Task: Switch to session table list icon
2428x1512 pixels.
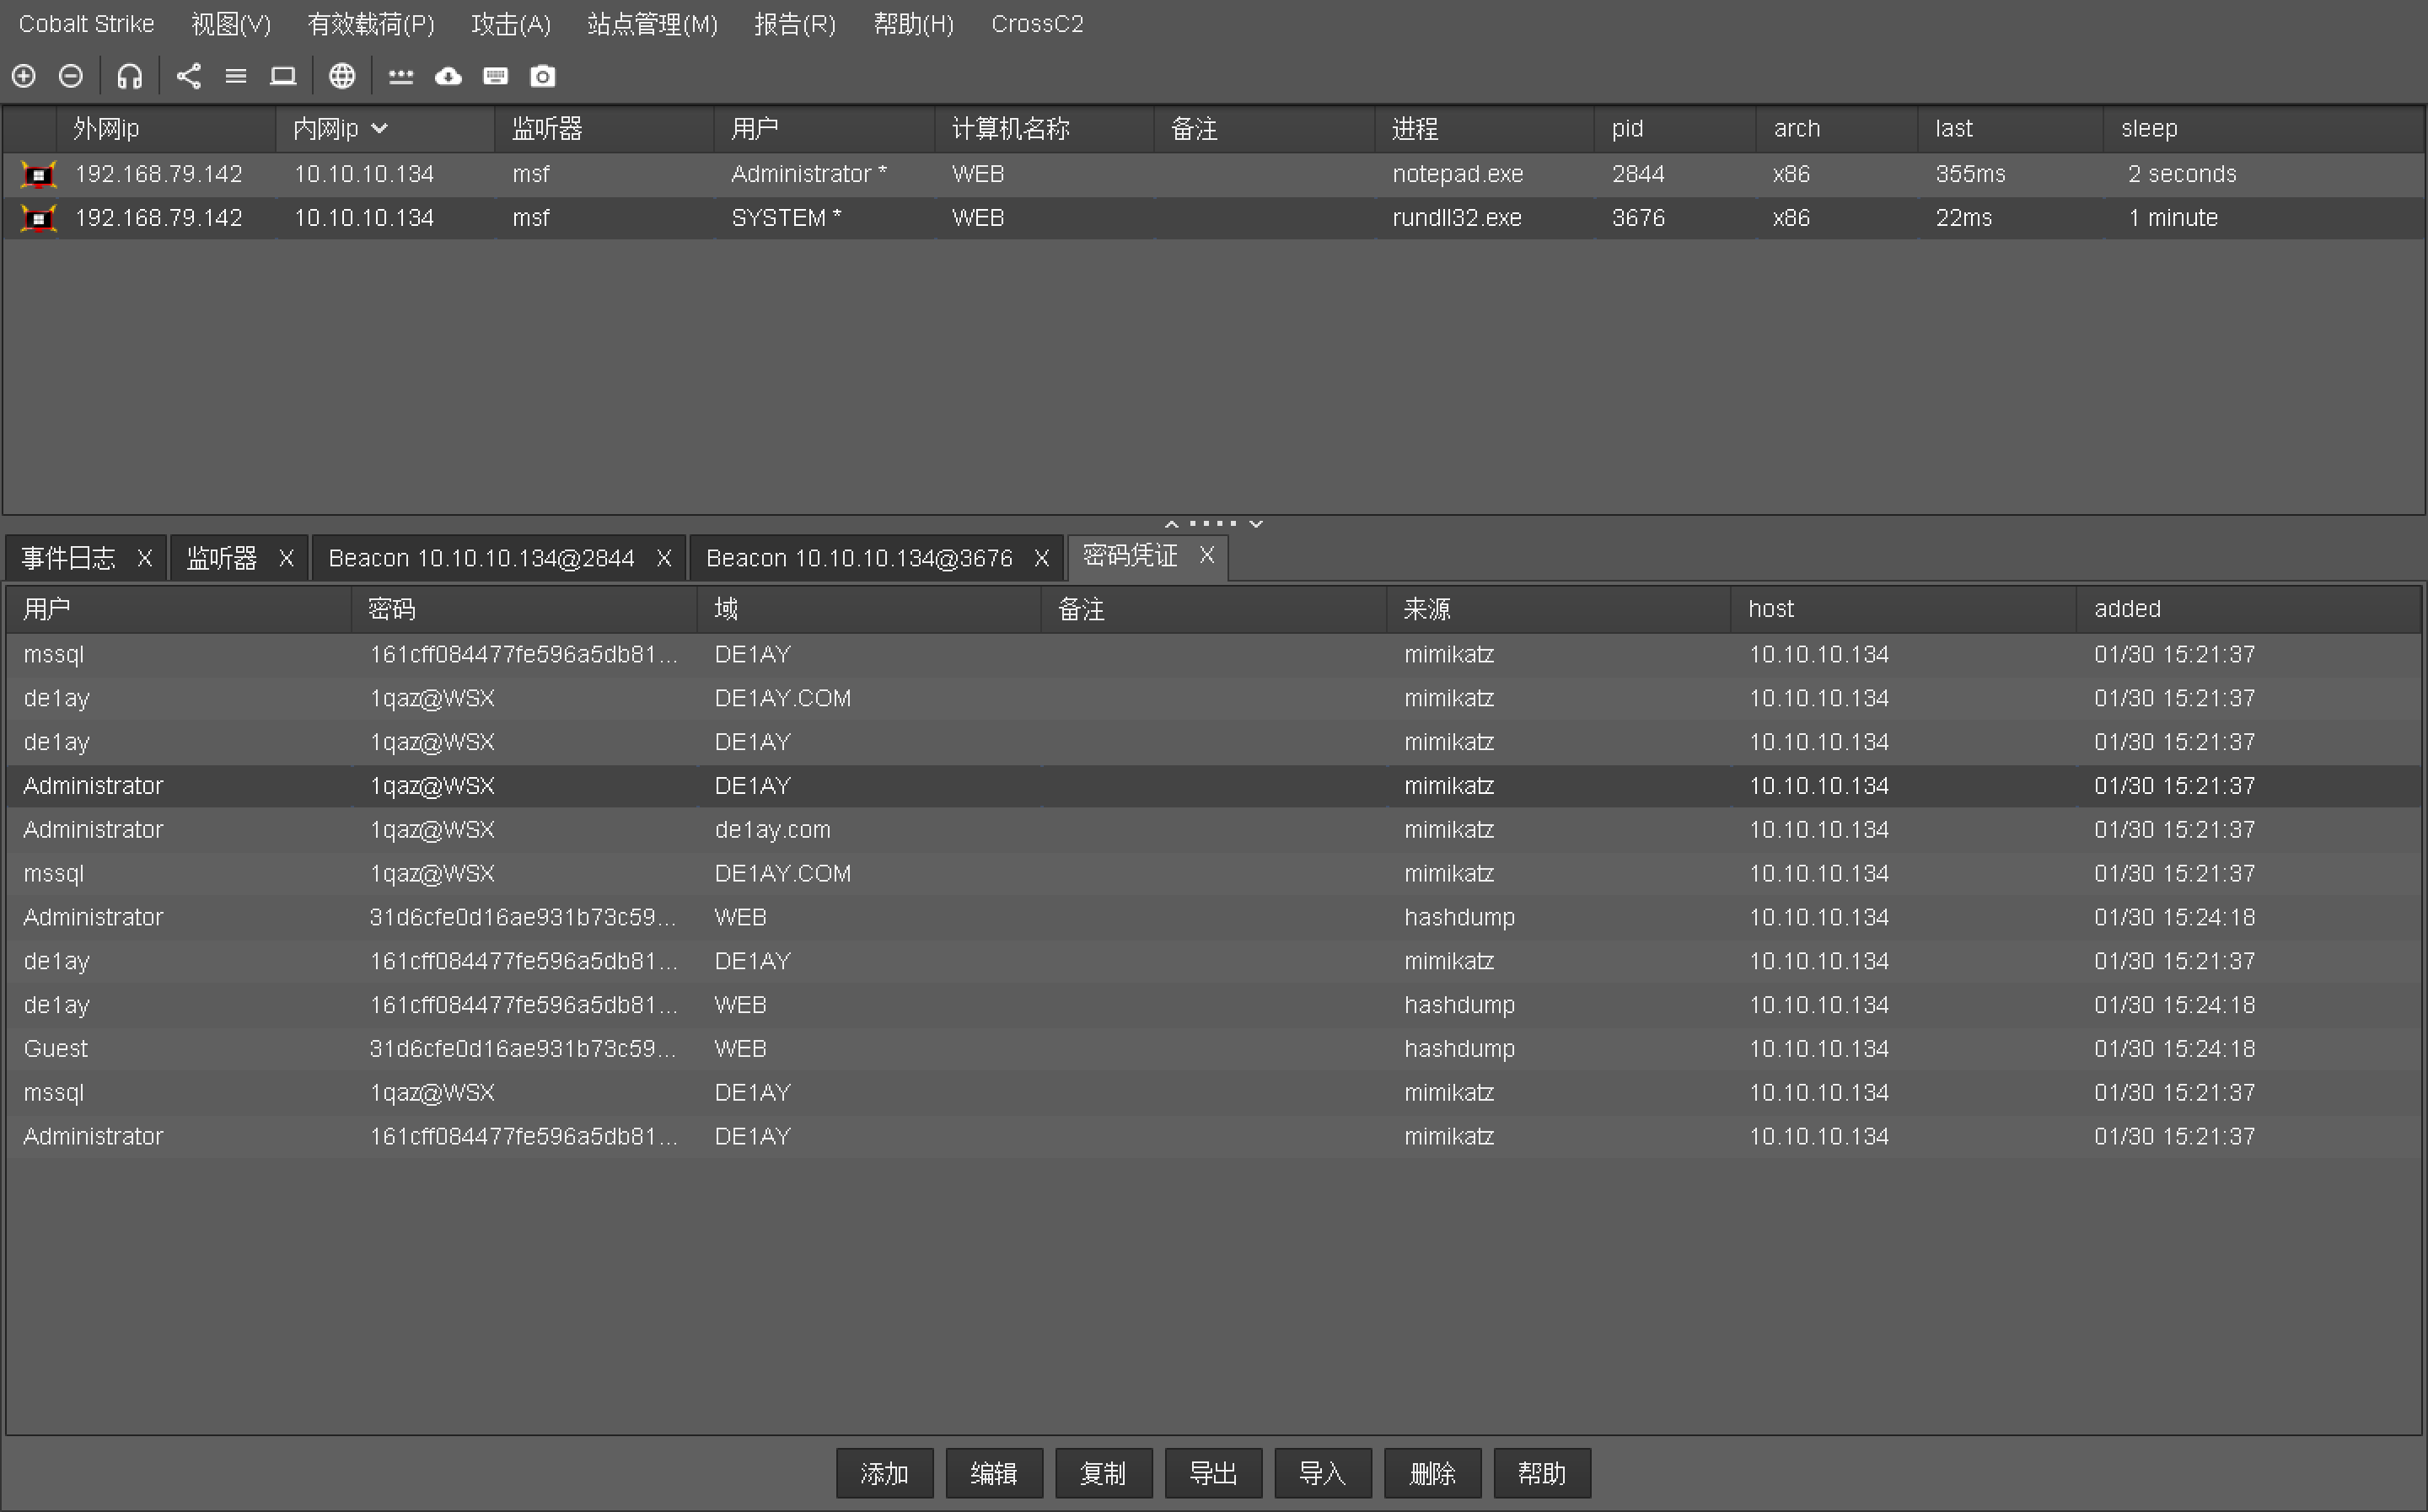Action: [236, 76]
